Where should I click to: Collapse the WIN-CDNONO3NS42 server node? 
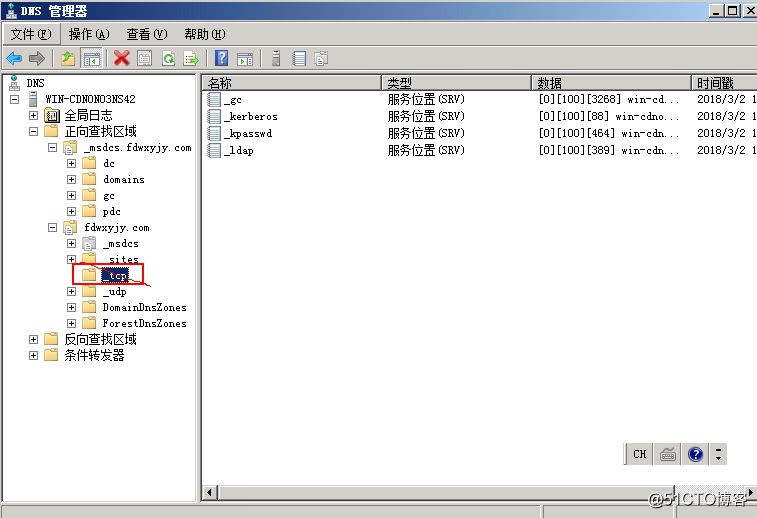15,99
